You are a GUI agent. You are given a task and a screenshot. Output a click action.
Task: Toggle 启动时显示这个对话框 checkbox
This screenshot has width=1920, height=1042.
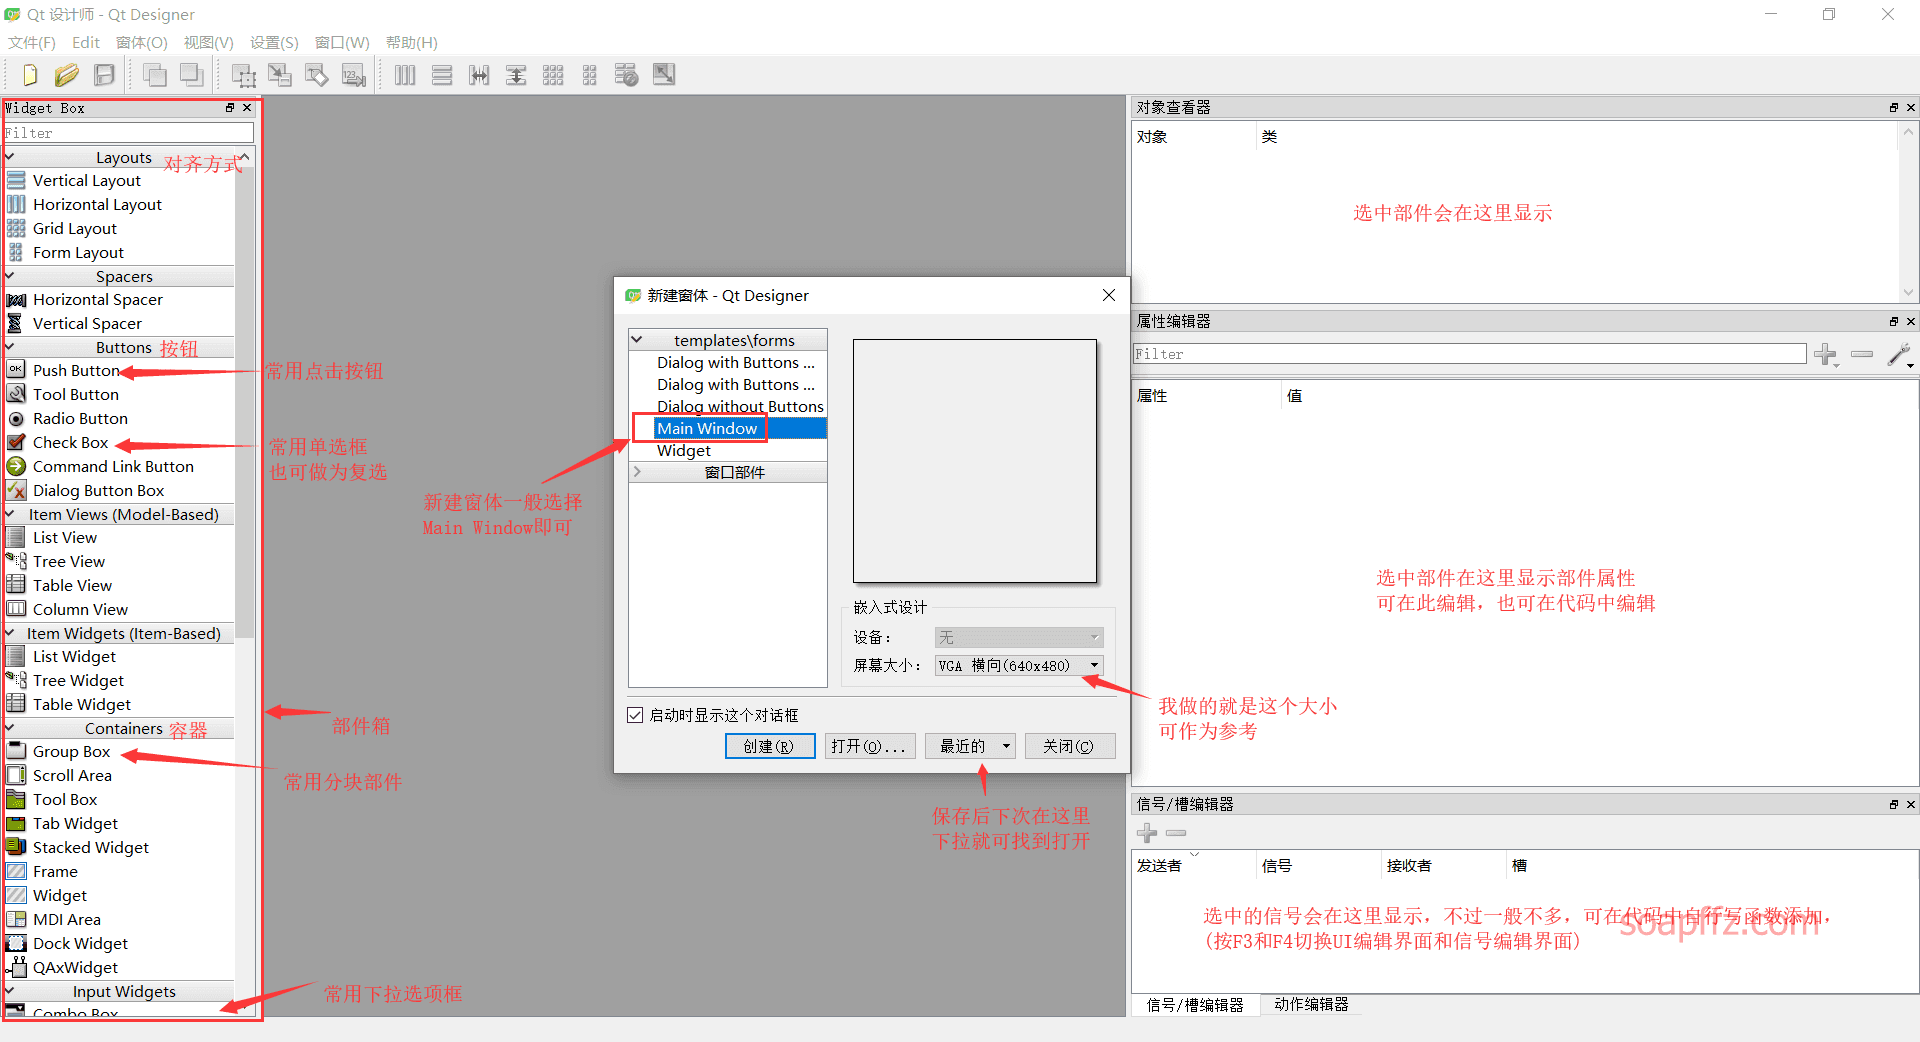click(635, 715)
